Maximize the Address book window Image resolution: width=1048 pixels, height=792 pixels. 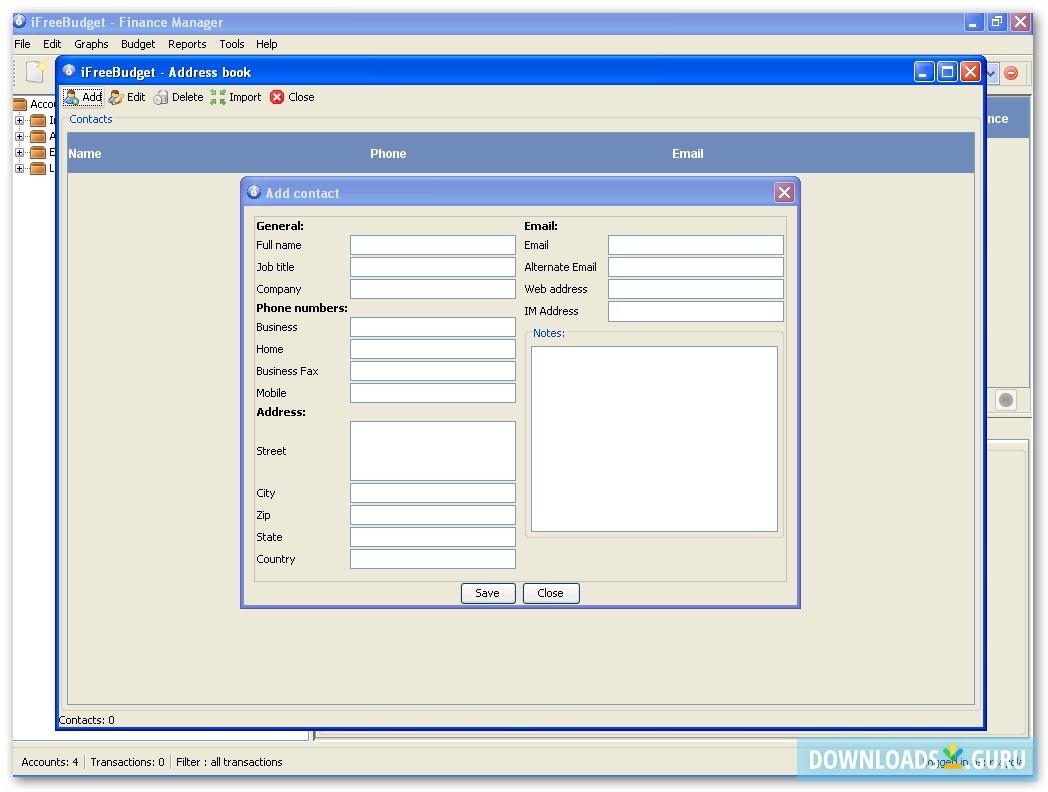point(947,72)
